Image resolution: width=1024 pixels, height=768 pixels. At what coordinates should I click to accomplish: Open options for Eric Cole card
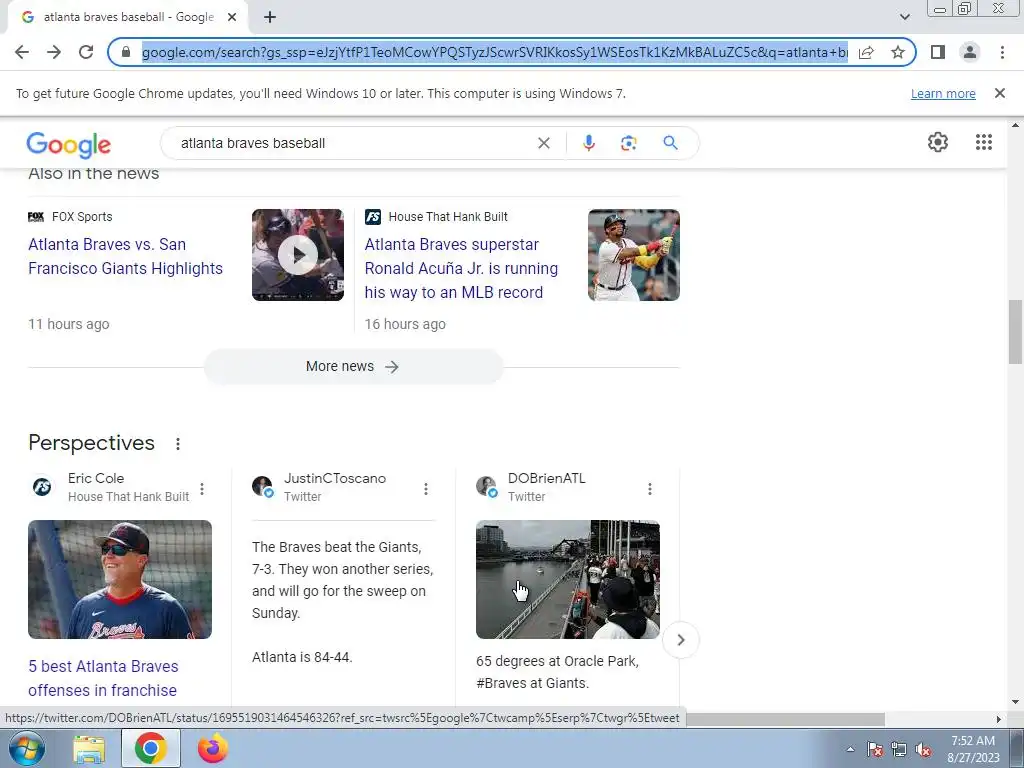[x=202, y=488]
